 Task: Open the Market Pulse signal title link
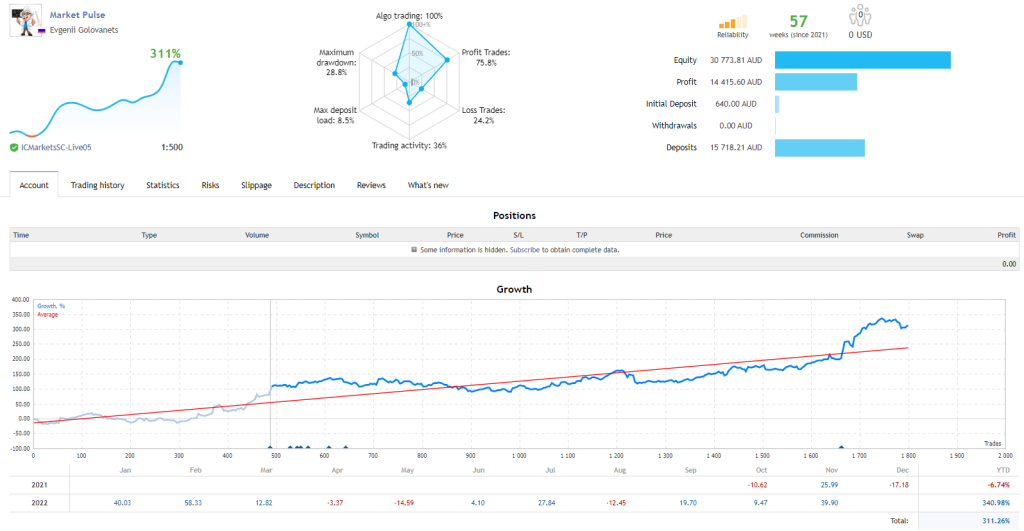(x=77, y=14)
